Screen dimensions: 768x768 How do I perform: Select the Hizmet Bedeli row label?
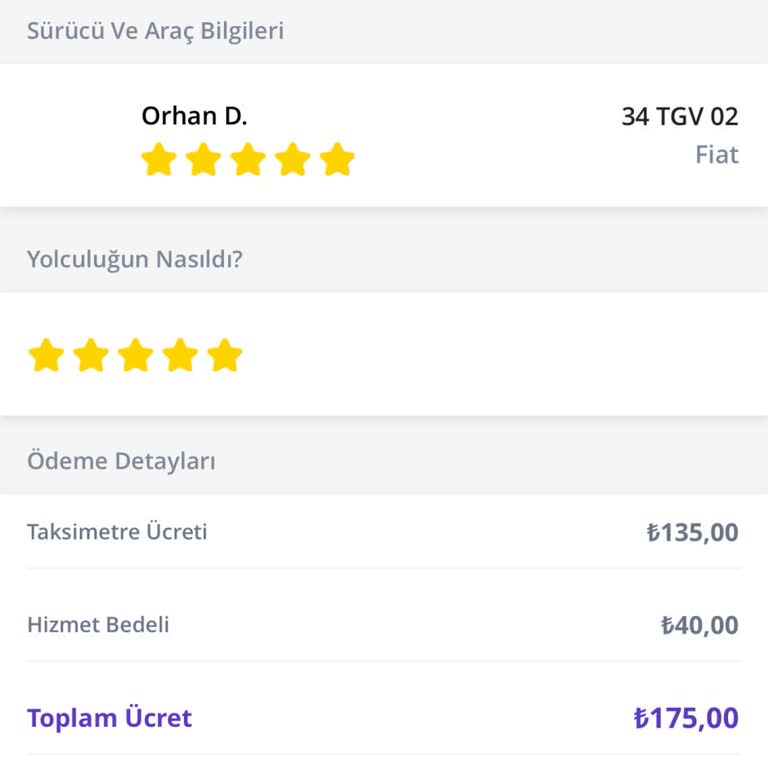tap(98, 626)
